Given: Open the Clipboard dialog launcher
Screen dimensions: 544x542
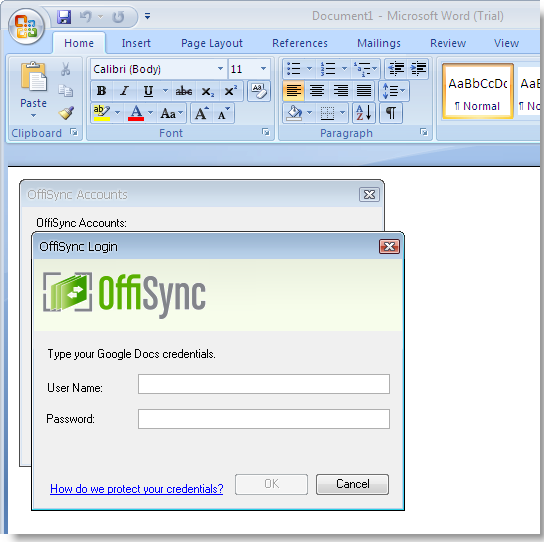Looking at the screenshot, I should [x=74, y=132].
